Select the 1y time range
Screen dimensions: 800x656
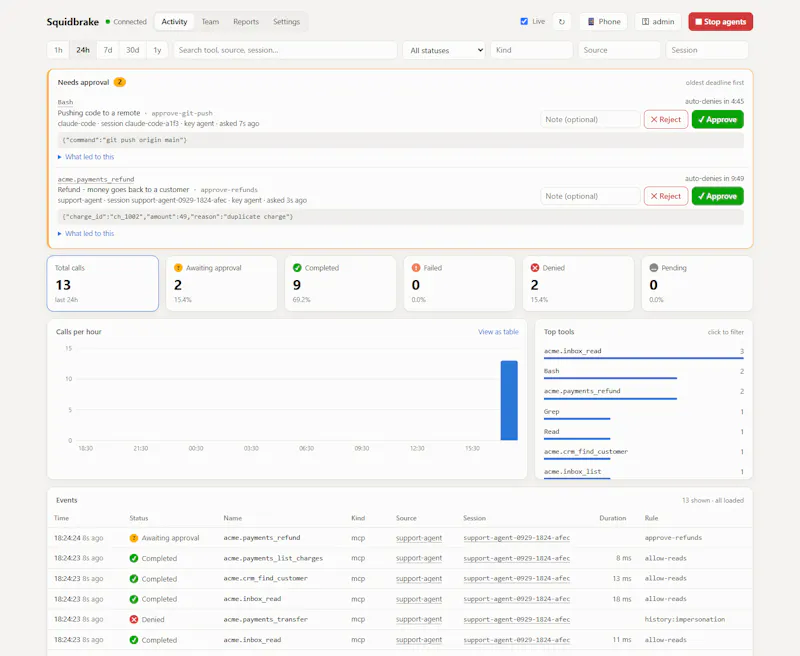click(157, 50)
